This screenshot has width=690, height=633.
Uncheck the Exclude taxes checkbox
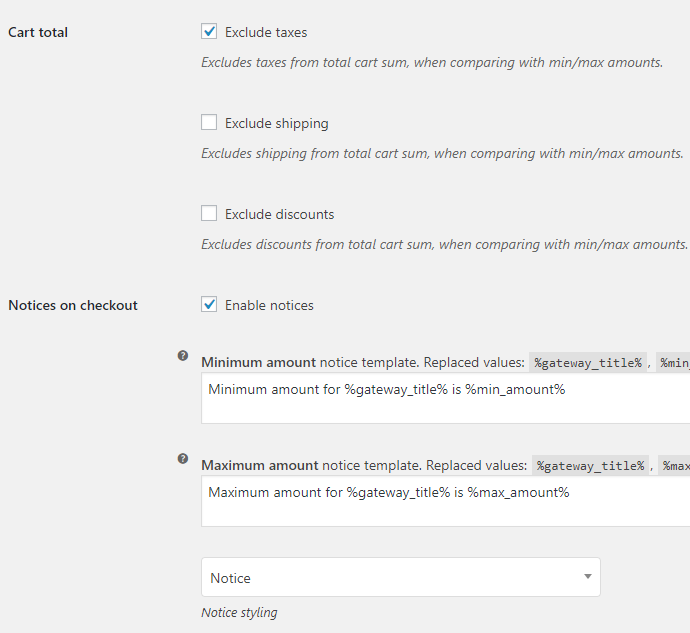pos(209,31)
